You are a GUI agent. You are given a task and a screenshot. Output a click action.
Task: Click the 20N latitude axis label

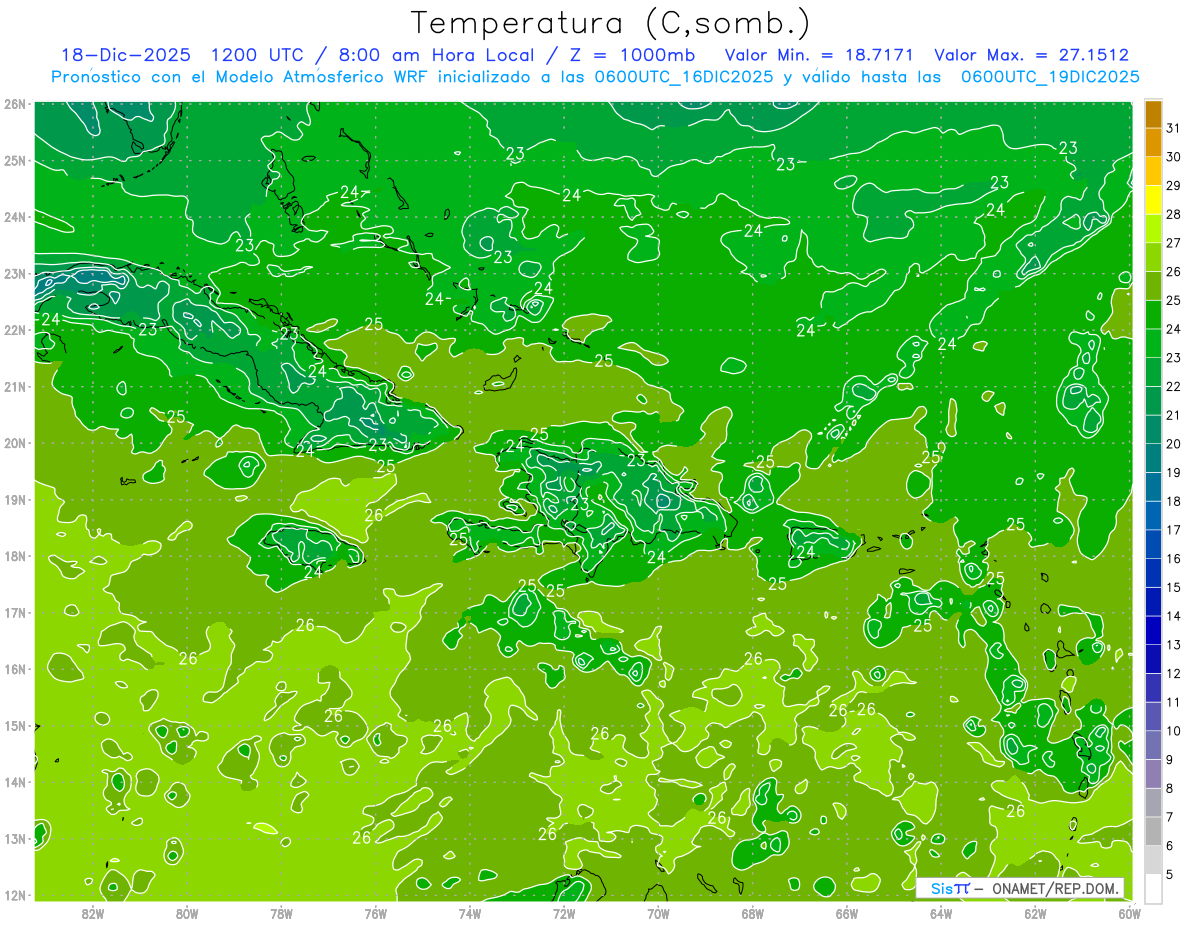tap(15, 443)
